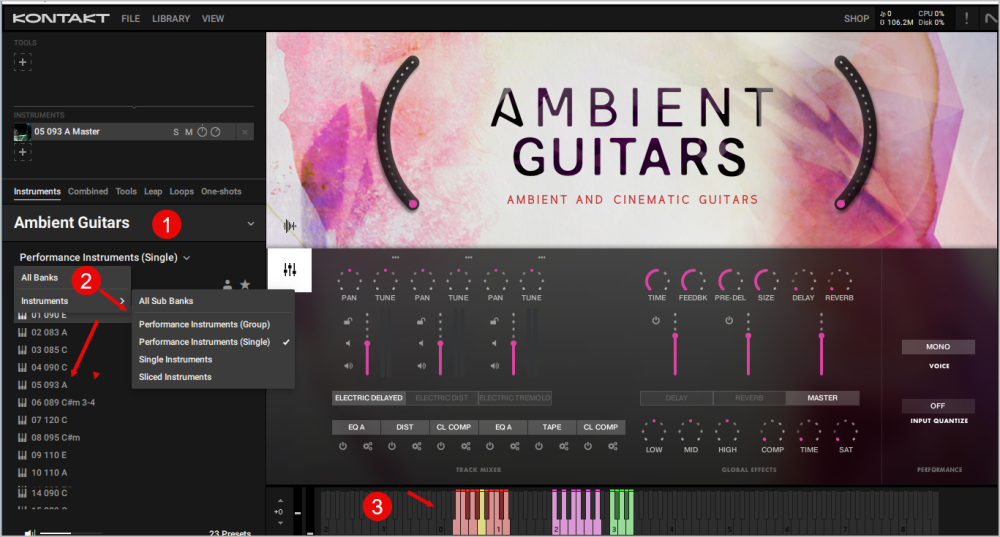Switch to the One-shots tab
This screenshot has height=537, width=1000.
(x=221, y=191)
